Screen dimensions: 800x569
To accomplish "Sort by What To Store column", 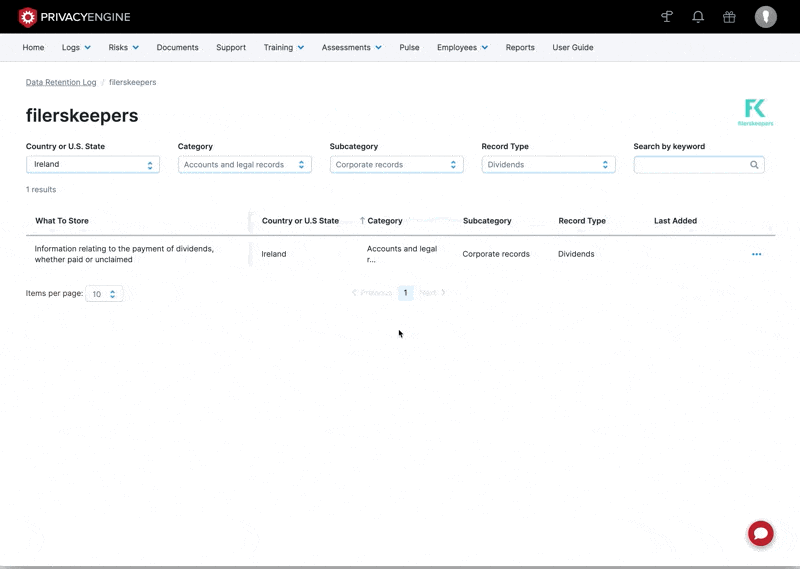I will tap(62, 220).
